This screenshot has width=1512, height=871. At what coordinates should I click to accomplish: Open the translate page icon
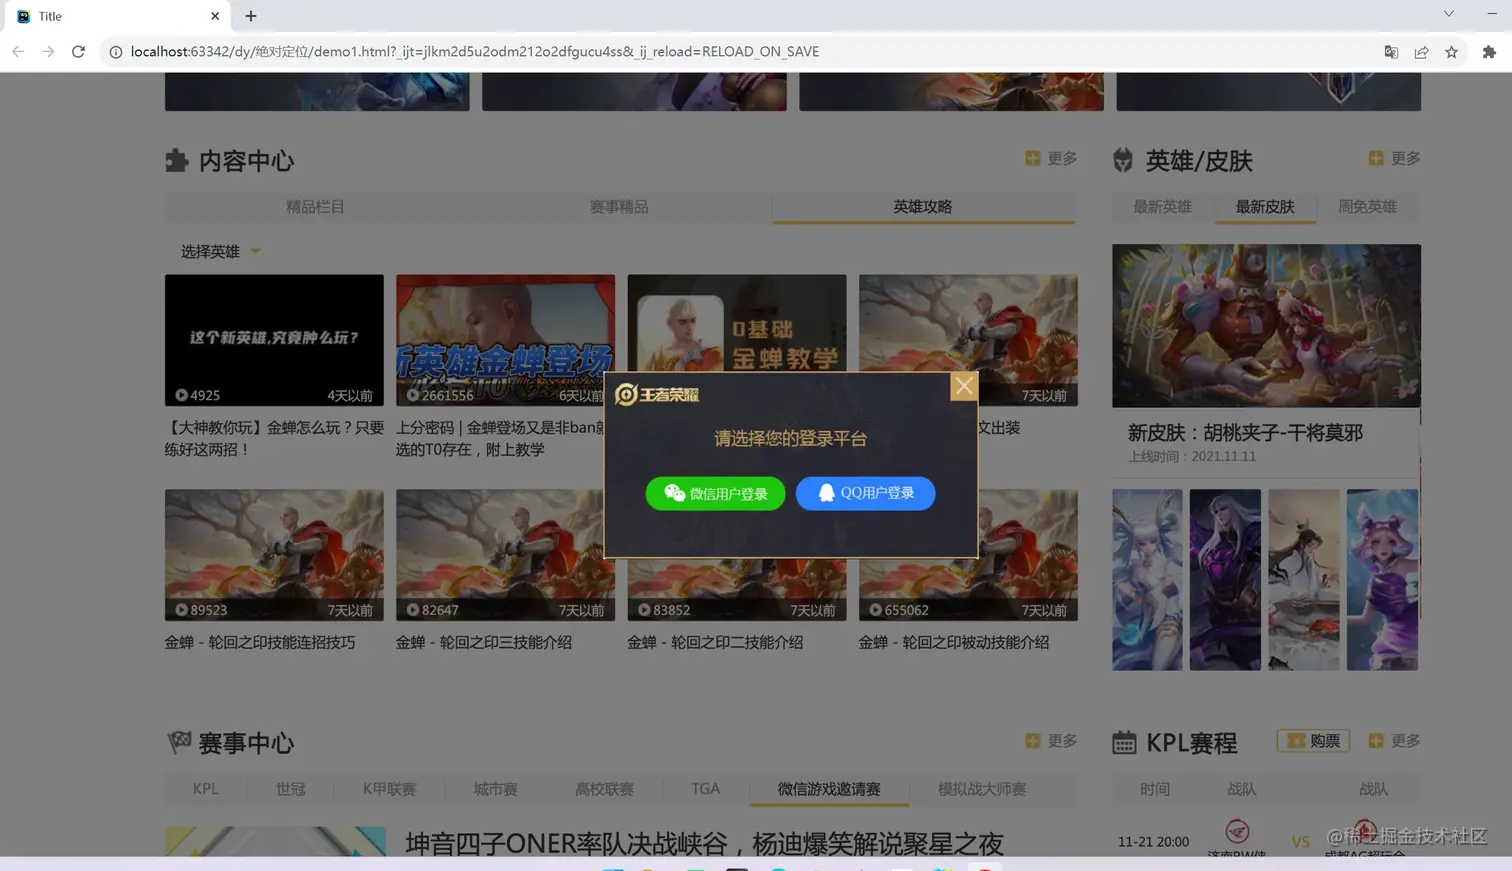click(1391, 52)
